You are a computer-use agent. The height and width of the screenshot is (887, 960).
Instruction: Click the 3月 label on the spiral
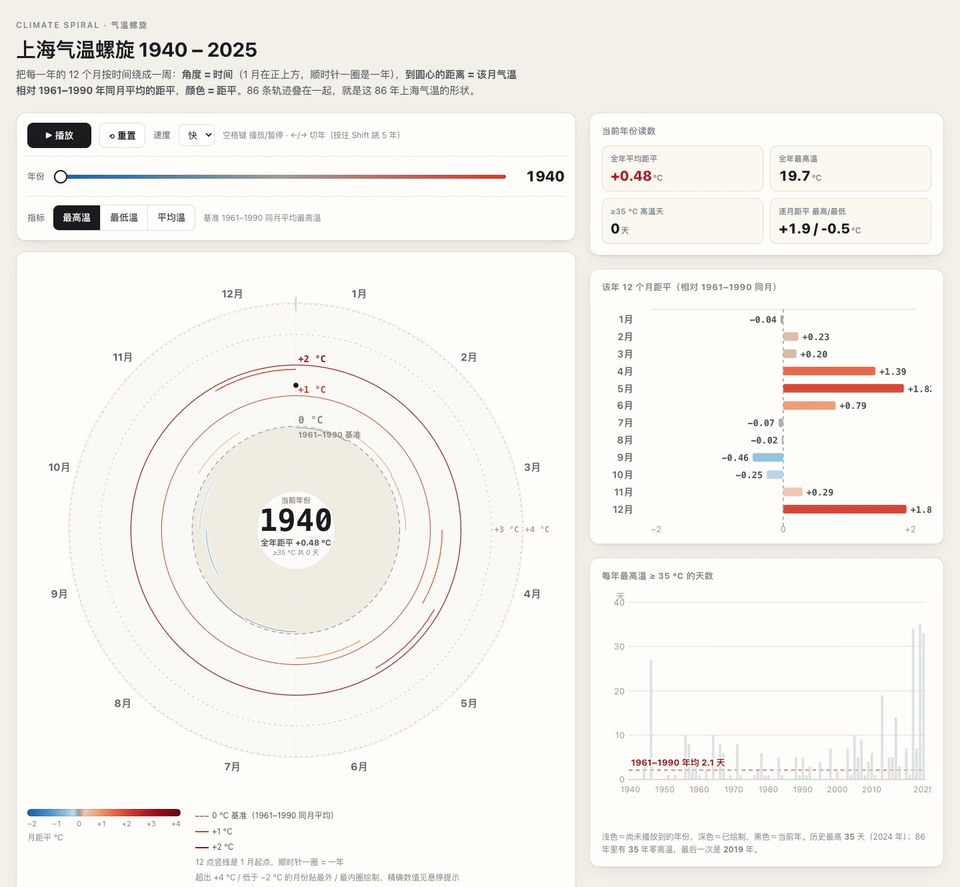point(532,467)
